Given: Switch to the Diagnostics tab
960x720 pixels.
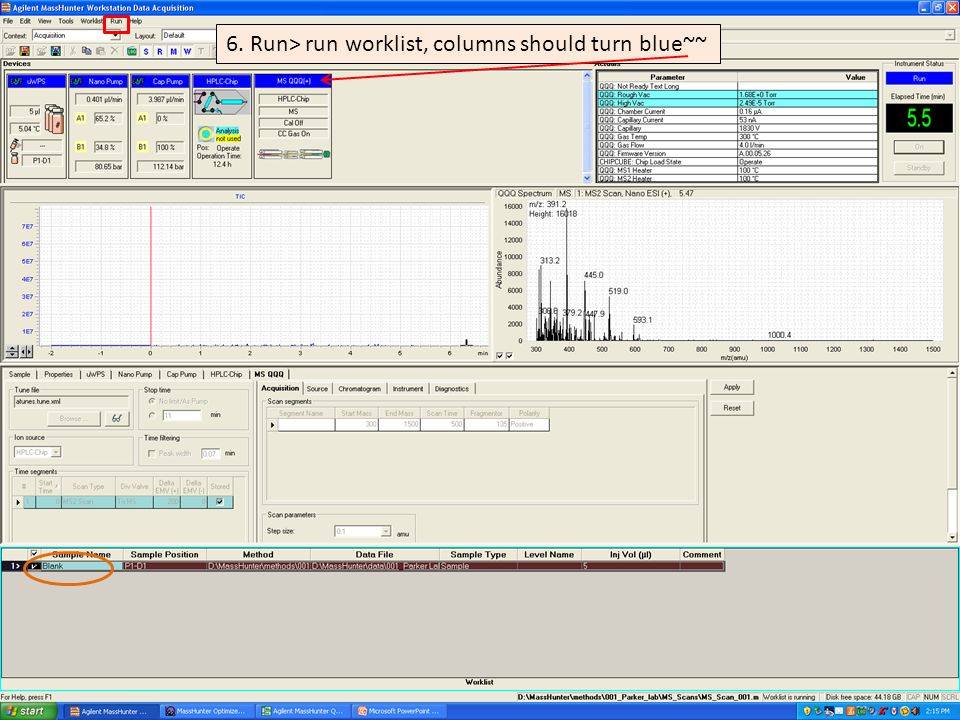Looking at the screenshot, I should [x=451, y=389].
